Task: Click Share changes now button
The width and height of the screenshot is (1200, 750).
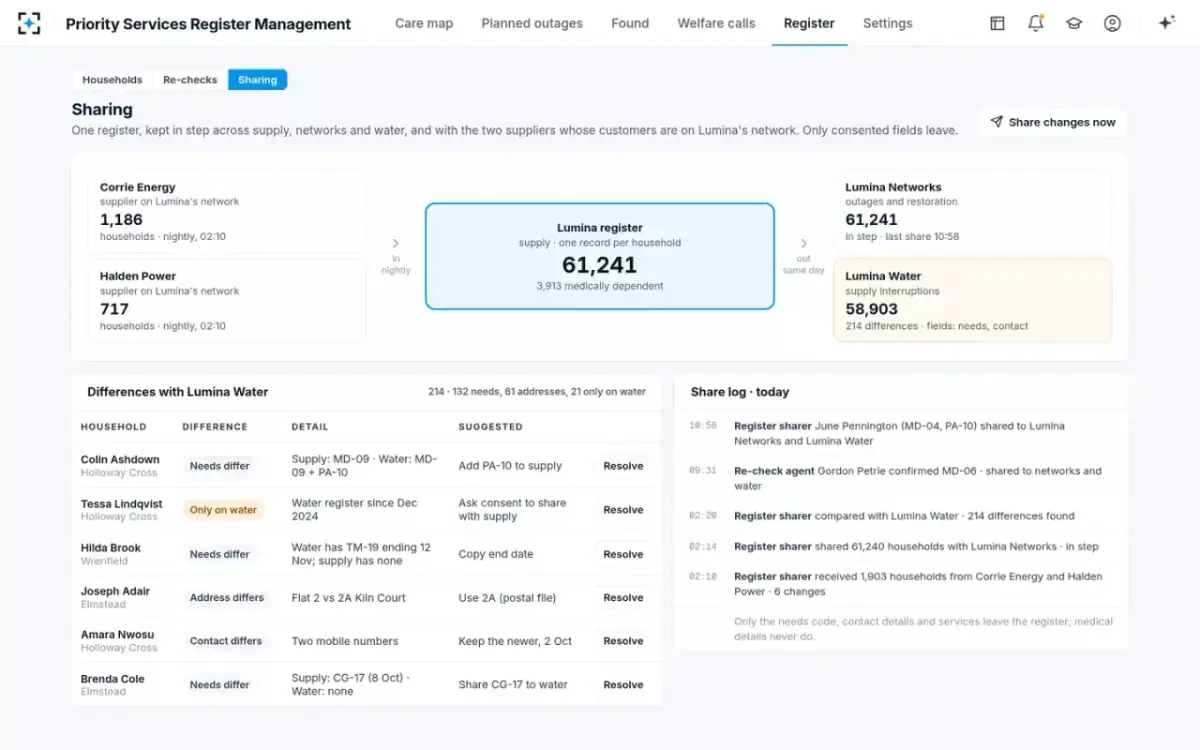Action: tap(1053, 122)
